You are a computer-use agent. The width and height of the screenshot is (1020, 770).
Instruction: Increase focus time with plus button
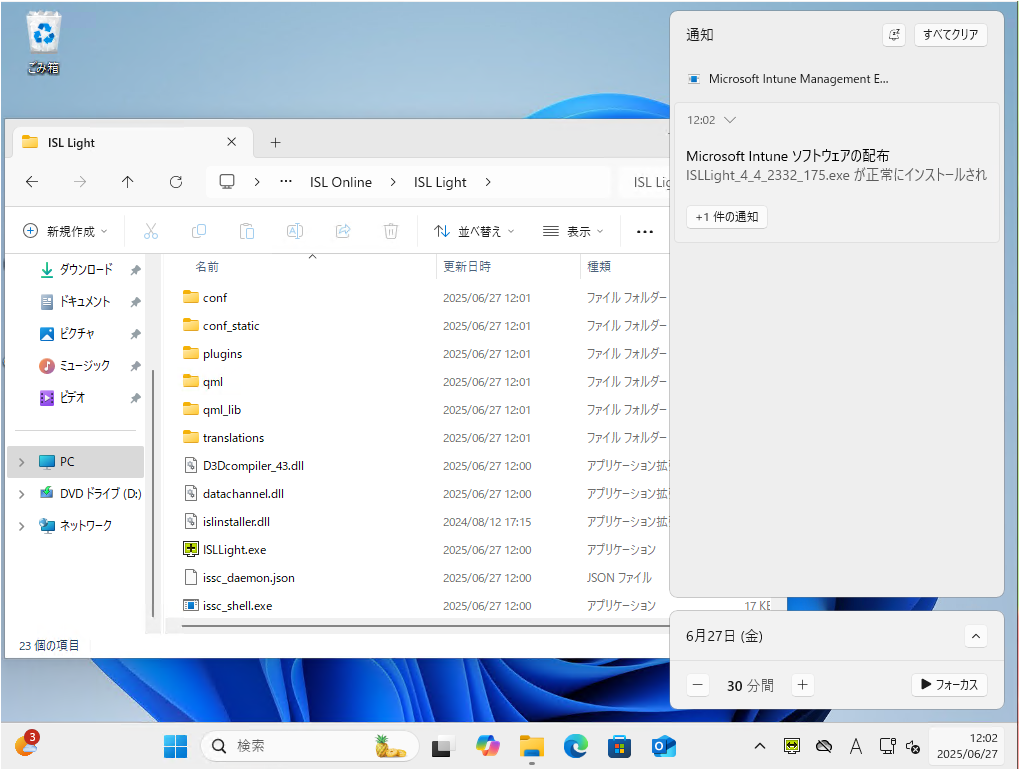(803, 685)
